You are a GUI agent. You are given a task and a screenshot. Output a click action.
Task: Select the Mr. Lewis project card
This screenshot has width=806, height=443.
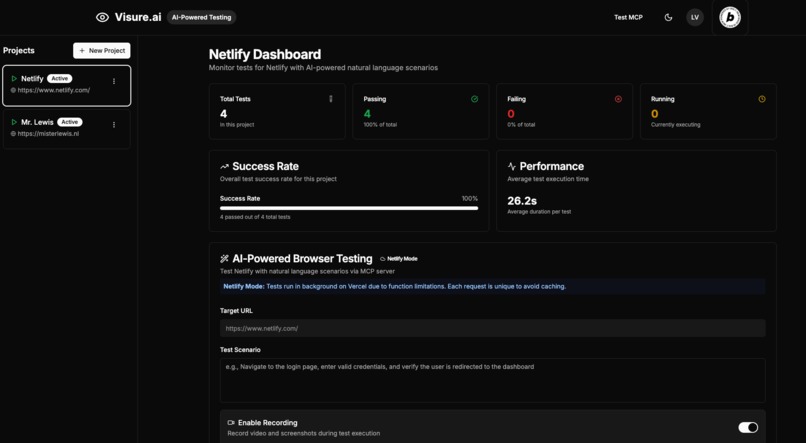click(67, 129)
